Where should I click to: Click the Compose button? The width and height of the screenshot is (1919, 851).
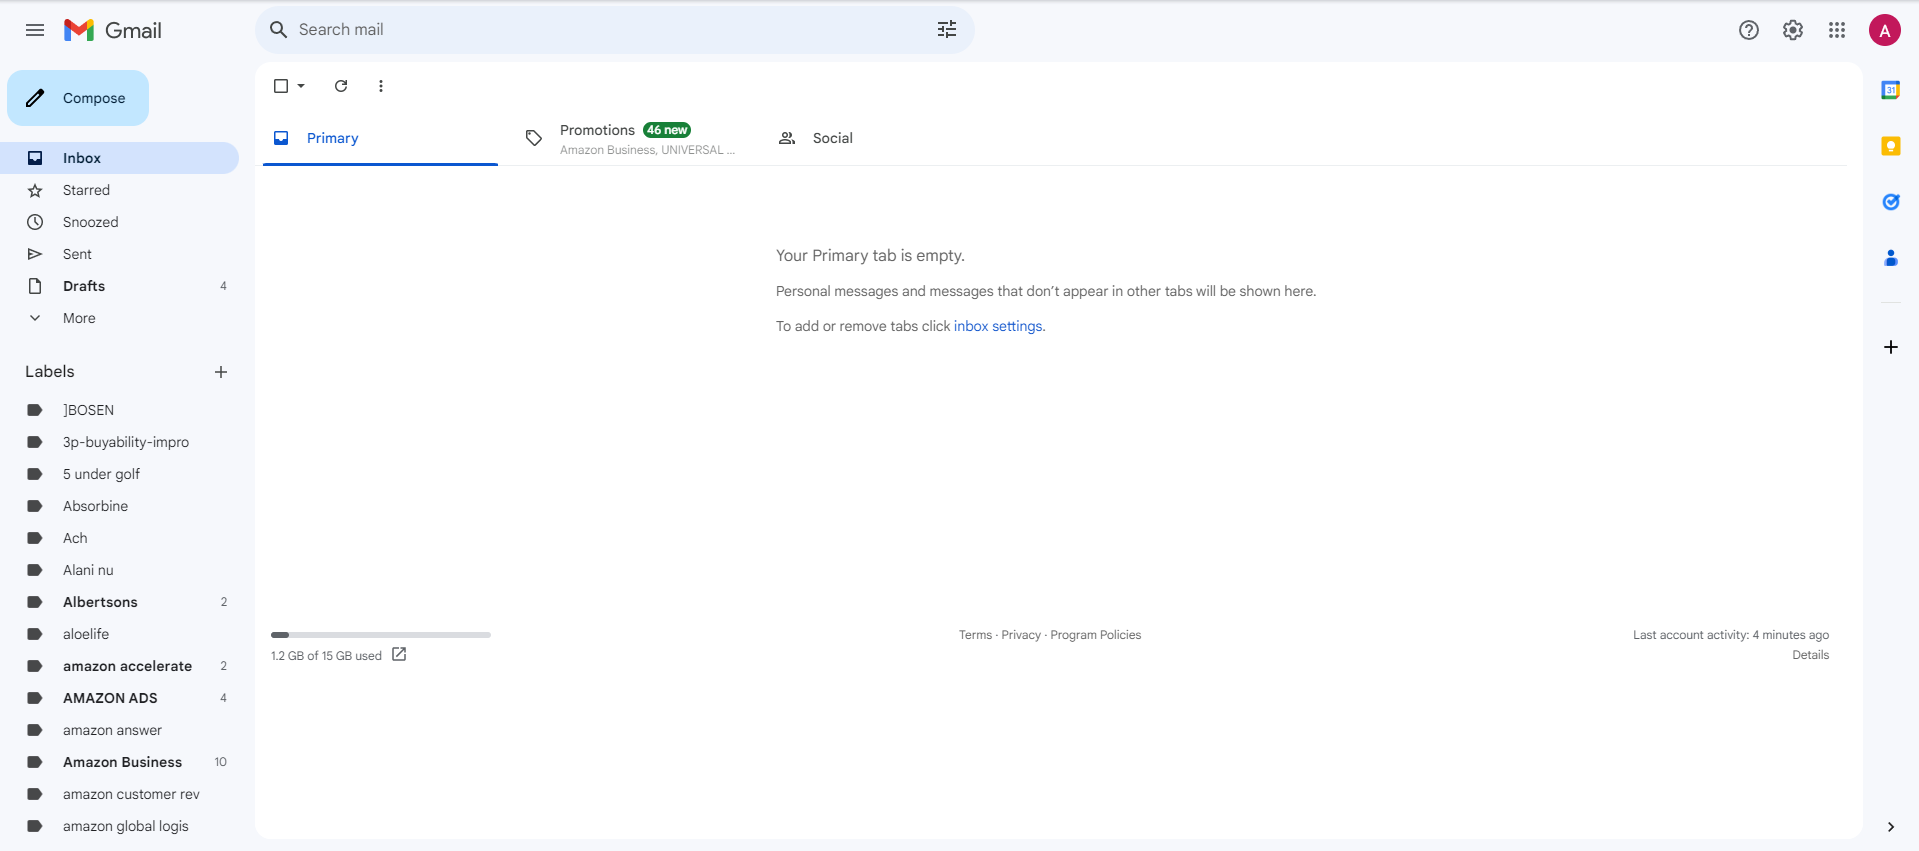tap(78, 98)
